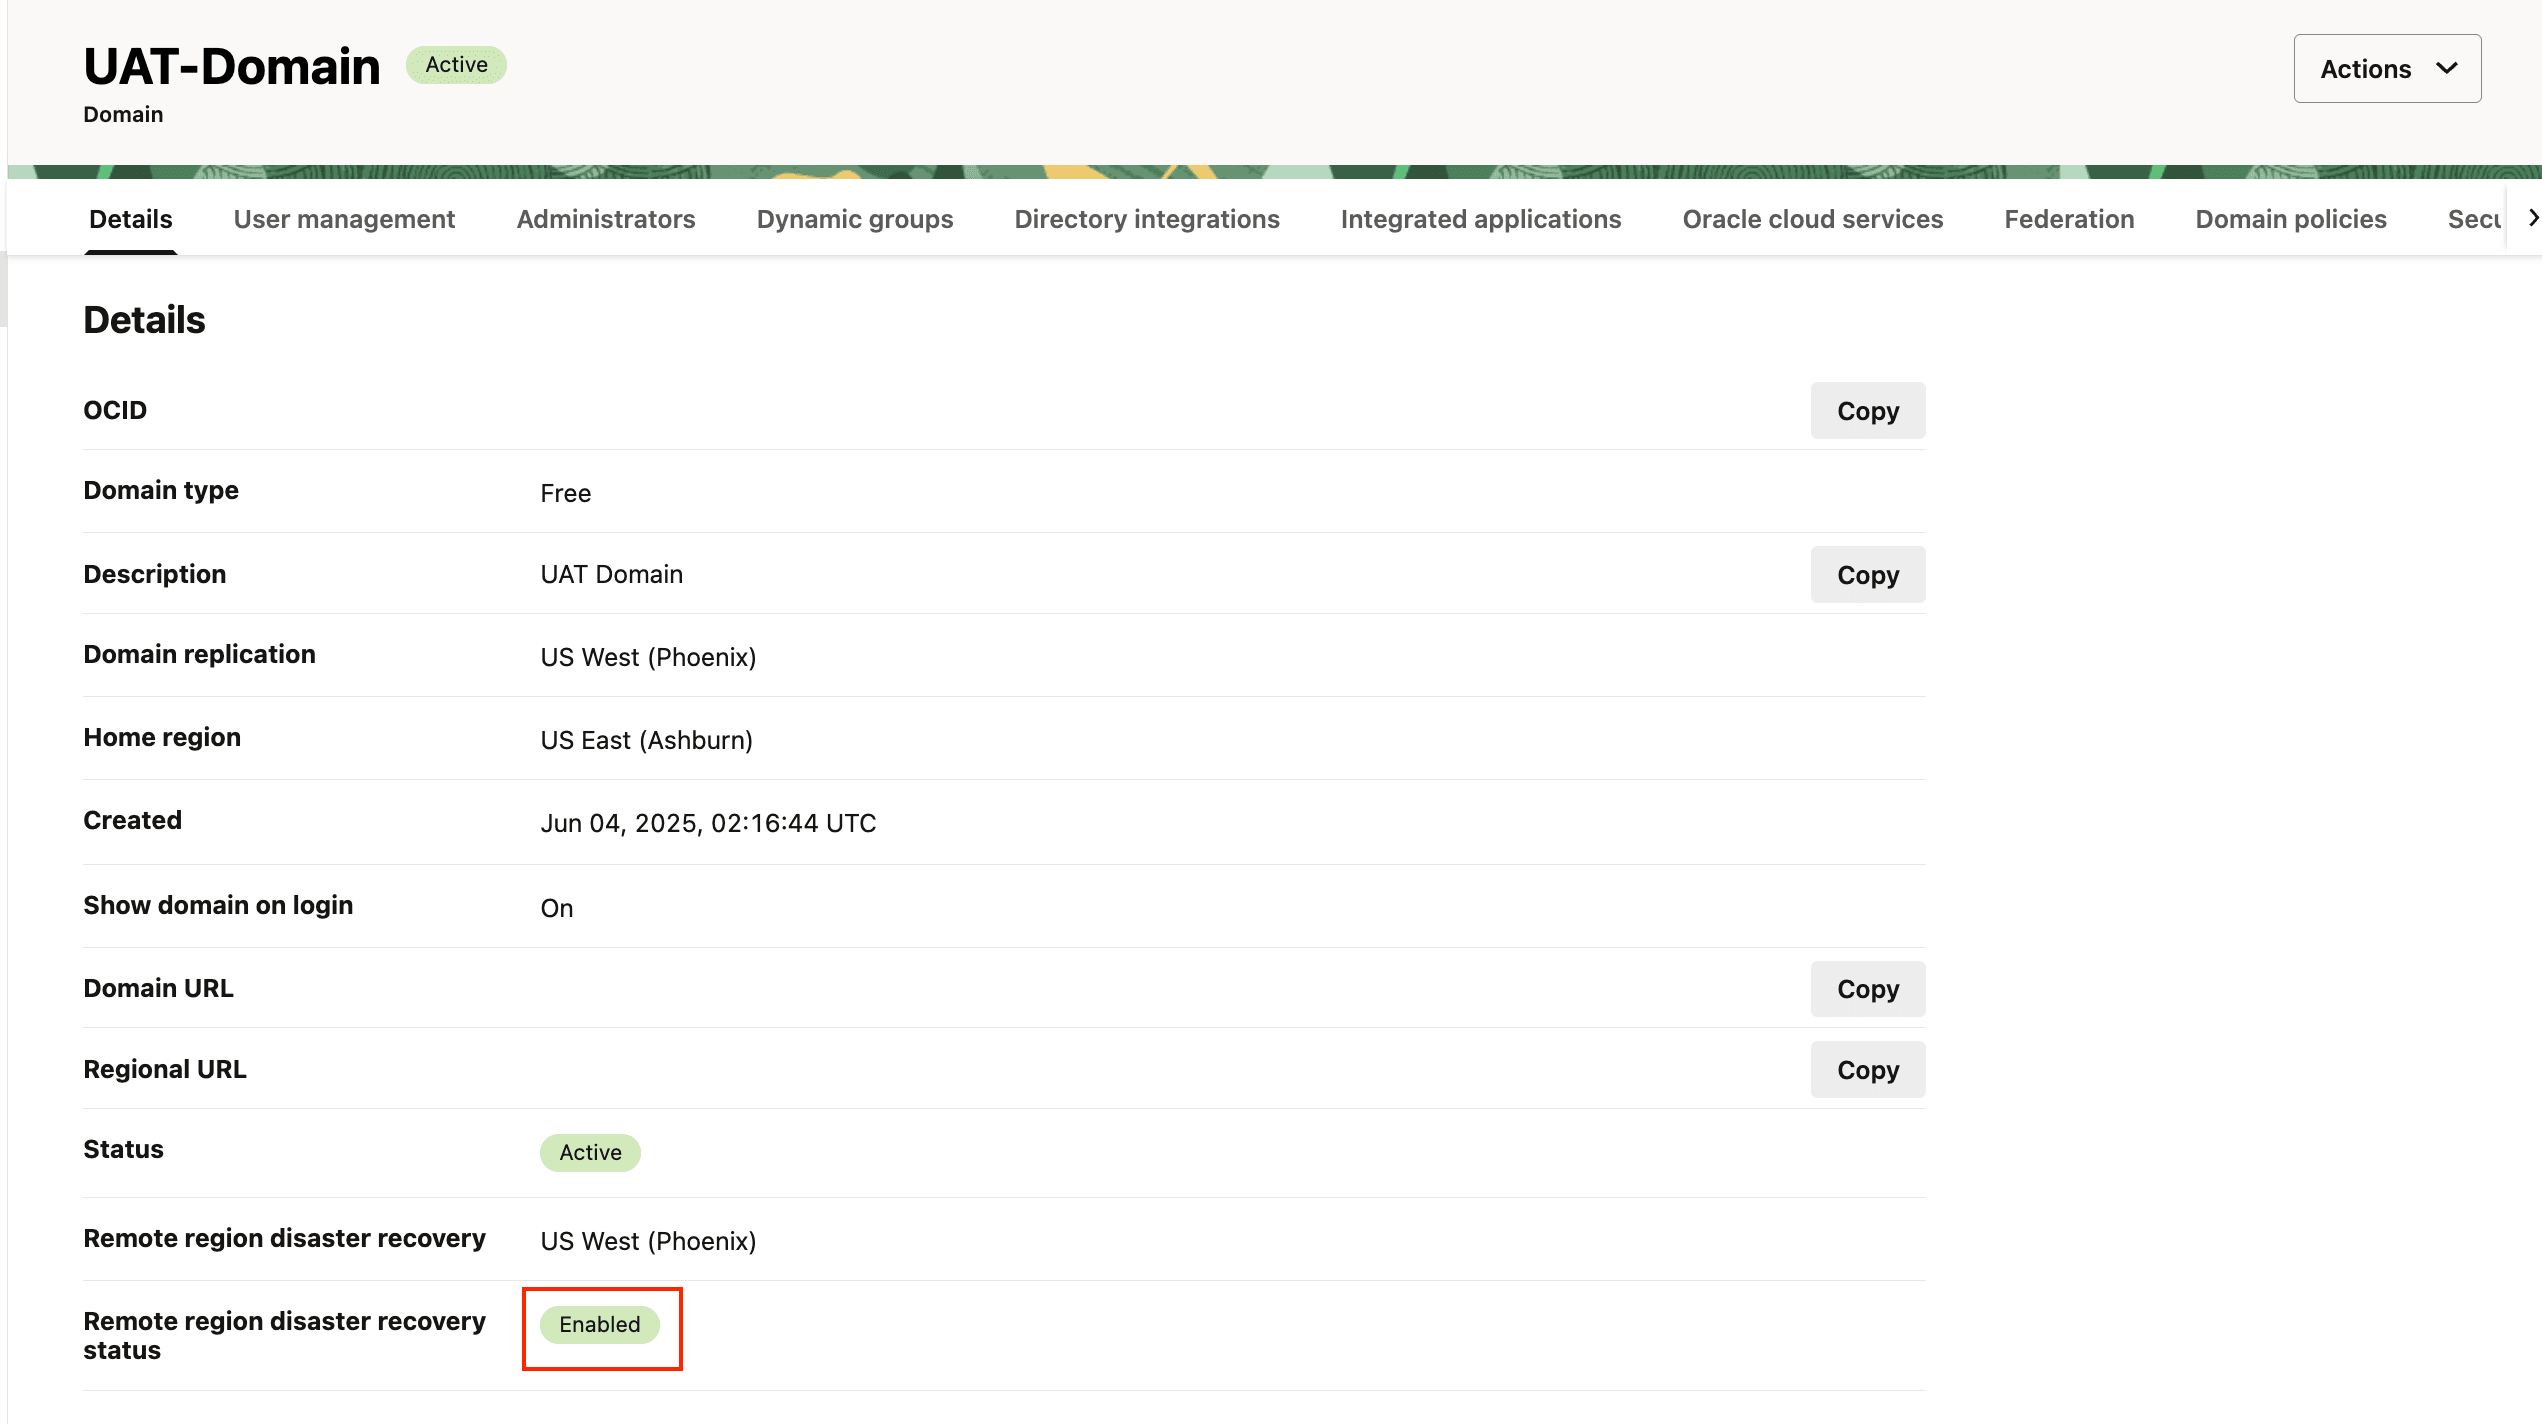
Task: Open the Federation tab
Action: pyautogui.click(x=2068, y=219)
